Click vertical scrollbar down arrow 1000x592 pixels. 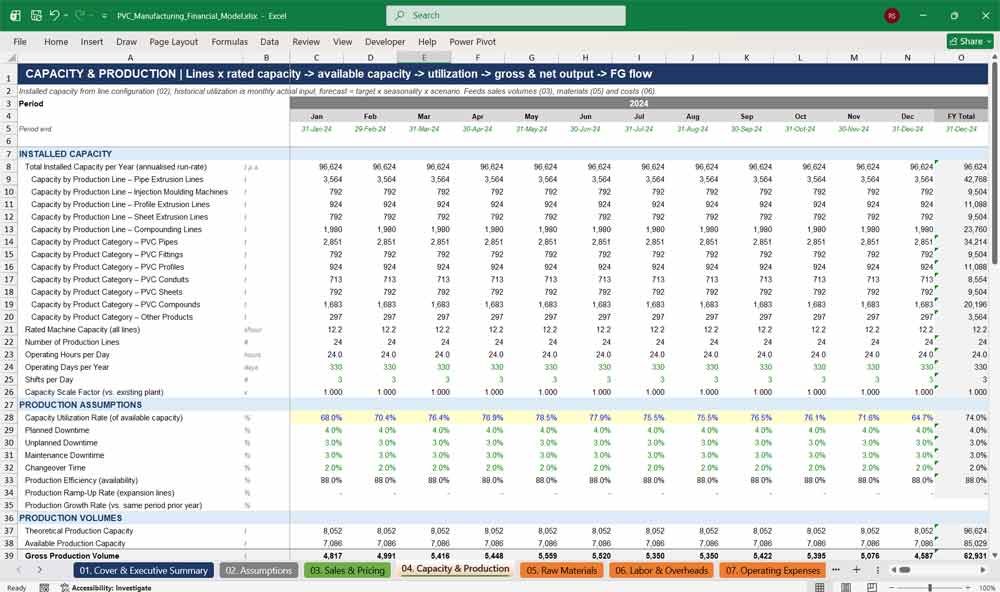[x=994, y=556]
